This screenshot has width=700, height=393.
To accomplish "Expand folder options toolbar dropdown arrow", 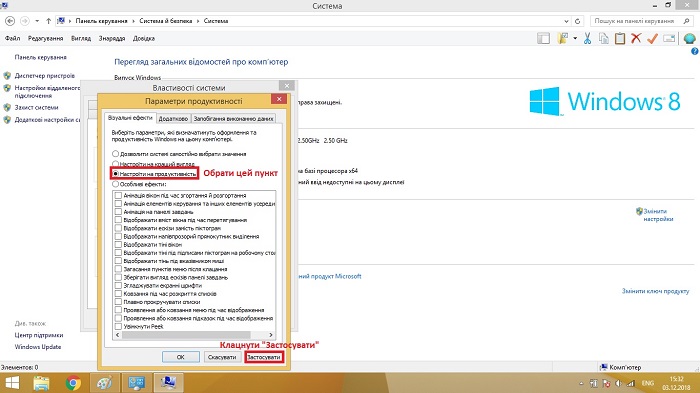I will pos(575,38).
